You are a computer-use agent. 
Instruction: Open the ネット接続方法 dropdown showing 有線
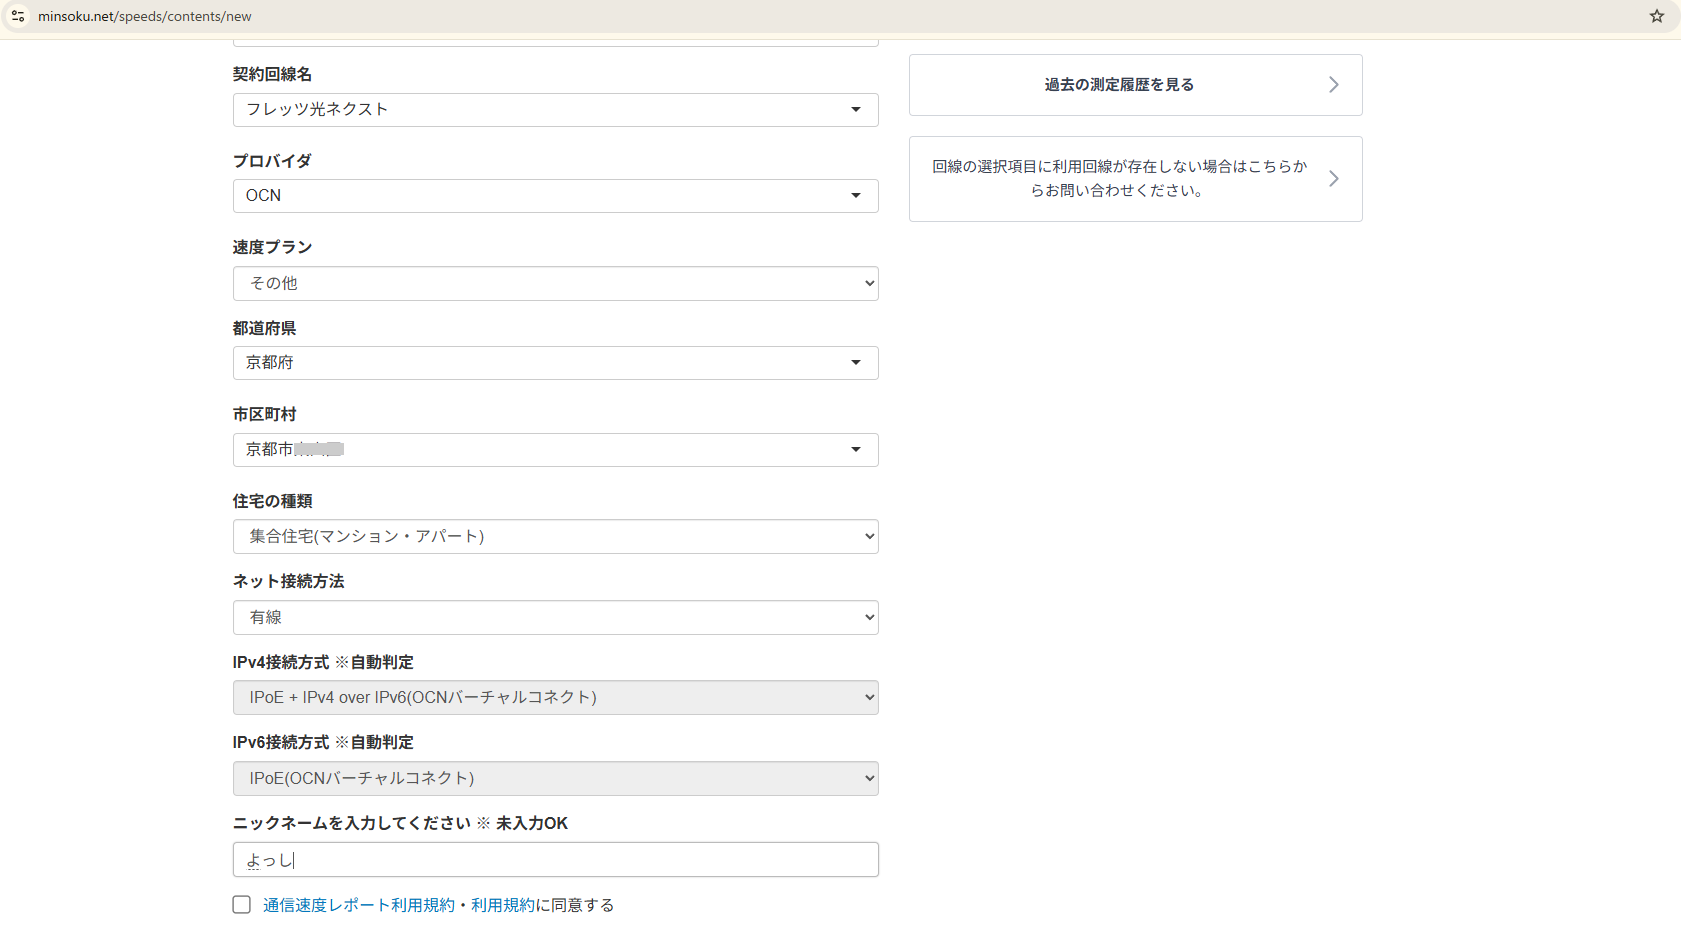point(555,618)
